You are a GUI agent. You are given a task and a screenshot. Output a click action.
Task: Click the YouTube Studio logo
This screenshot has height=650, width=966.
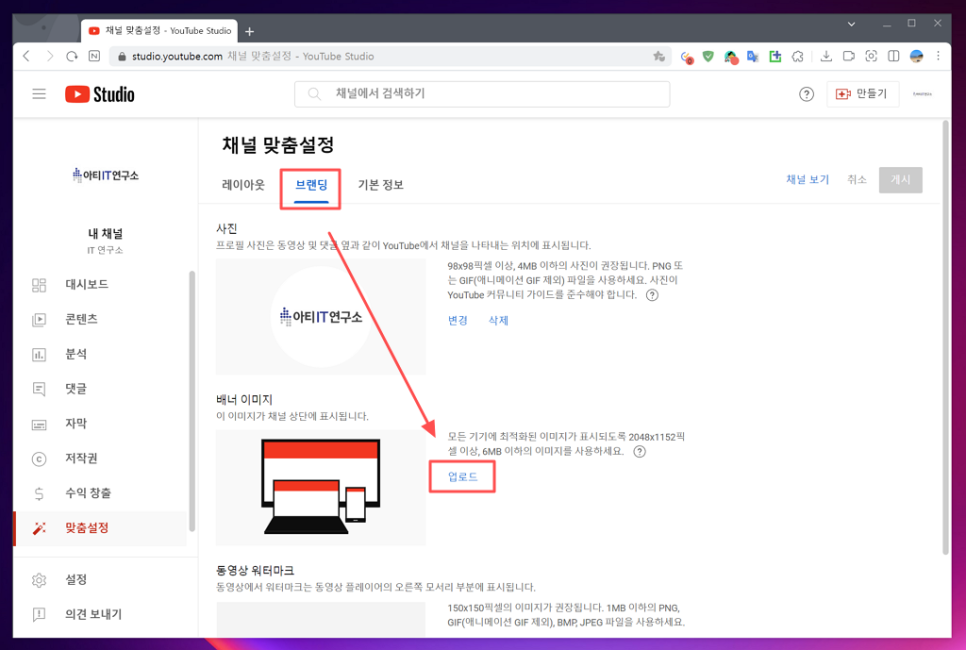[x=100, y=94]
